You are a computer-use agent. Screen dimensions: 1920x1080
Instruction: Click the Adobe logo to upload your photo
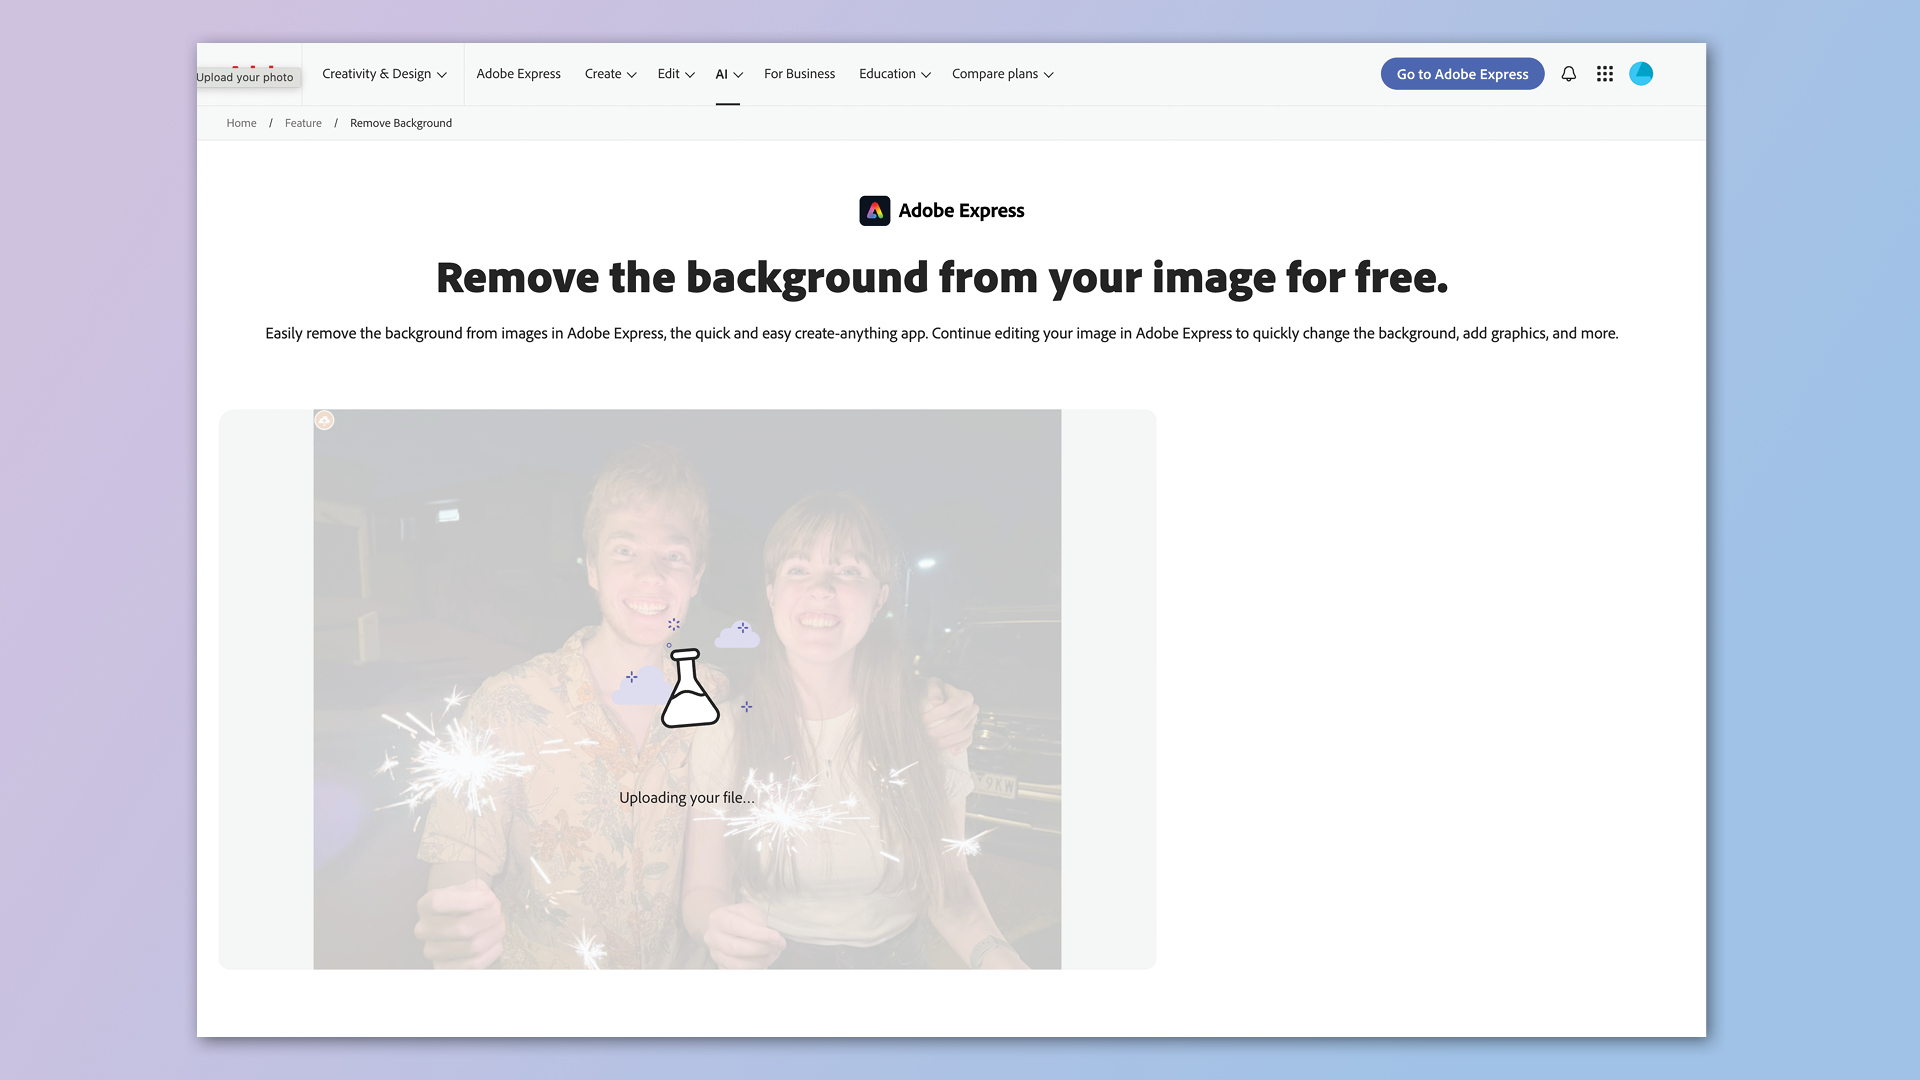[247, 70]
